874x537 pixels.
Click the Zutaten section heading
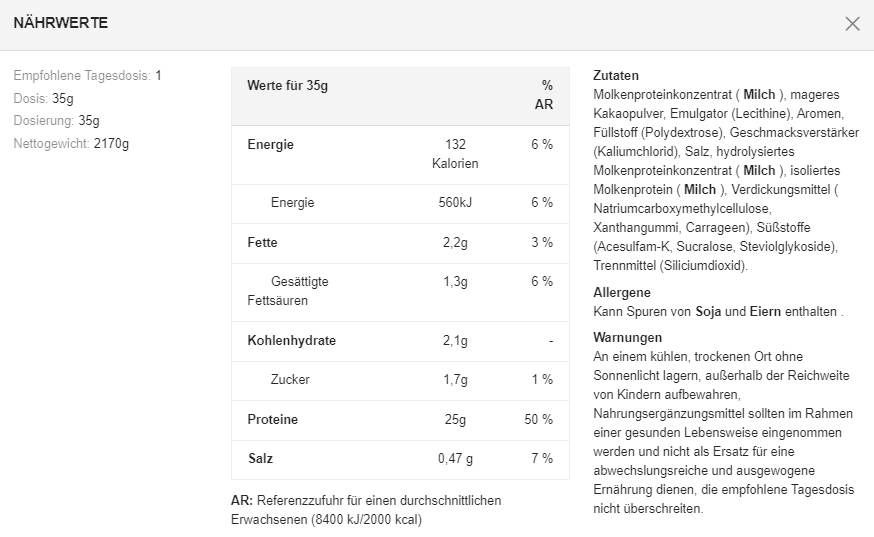point(616,75)
